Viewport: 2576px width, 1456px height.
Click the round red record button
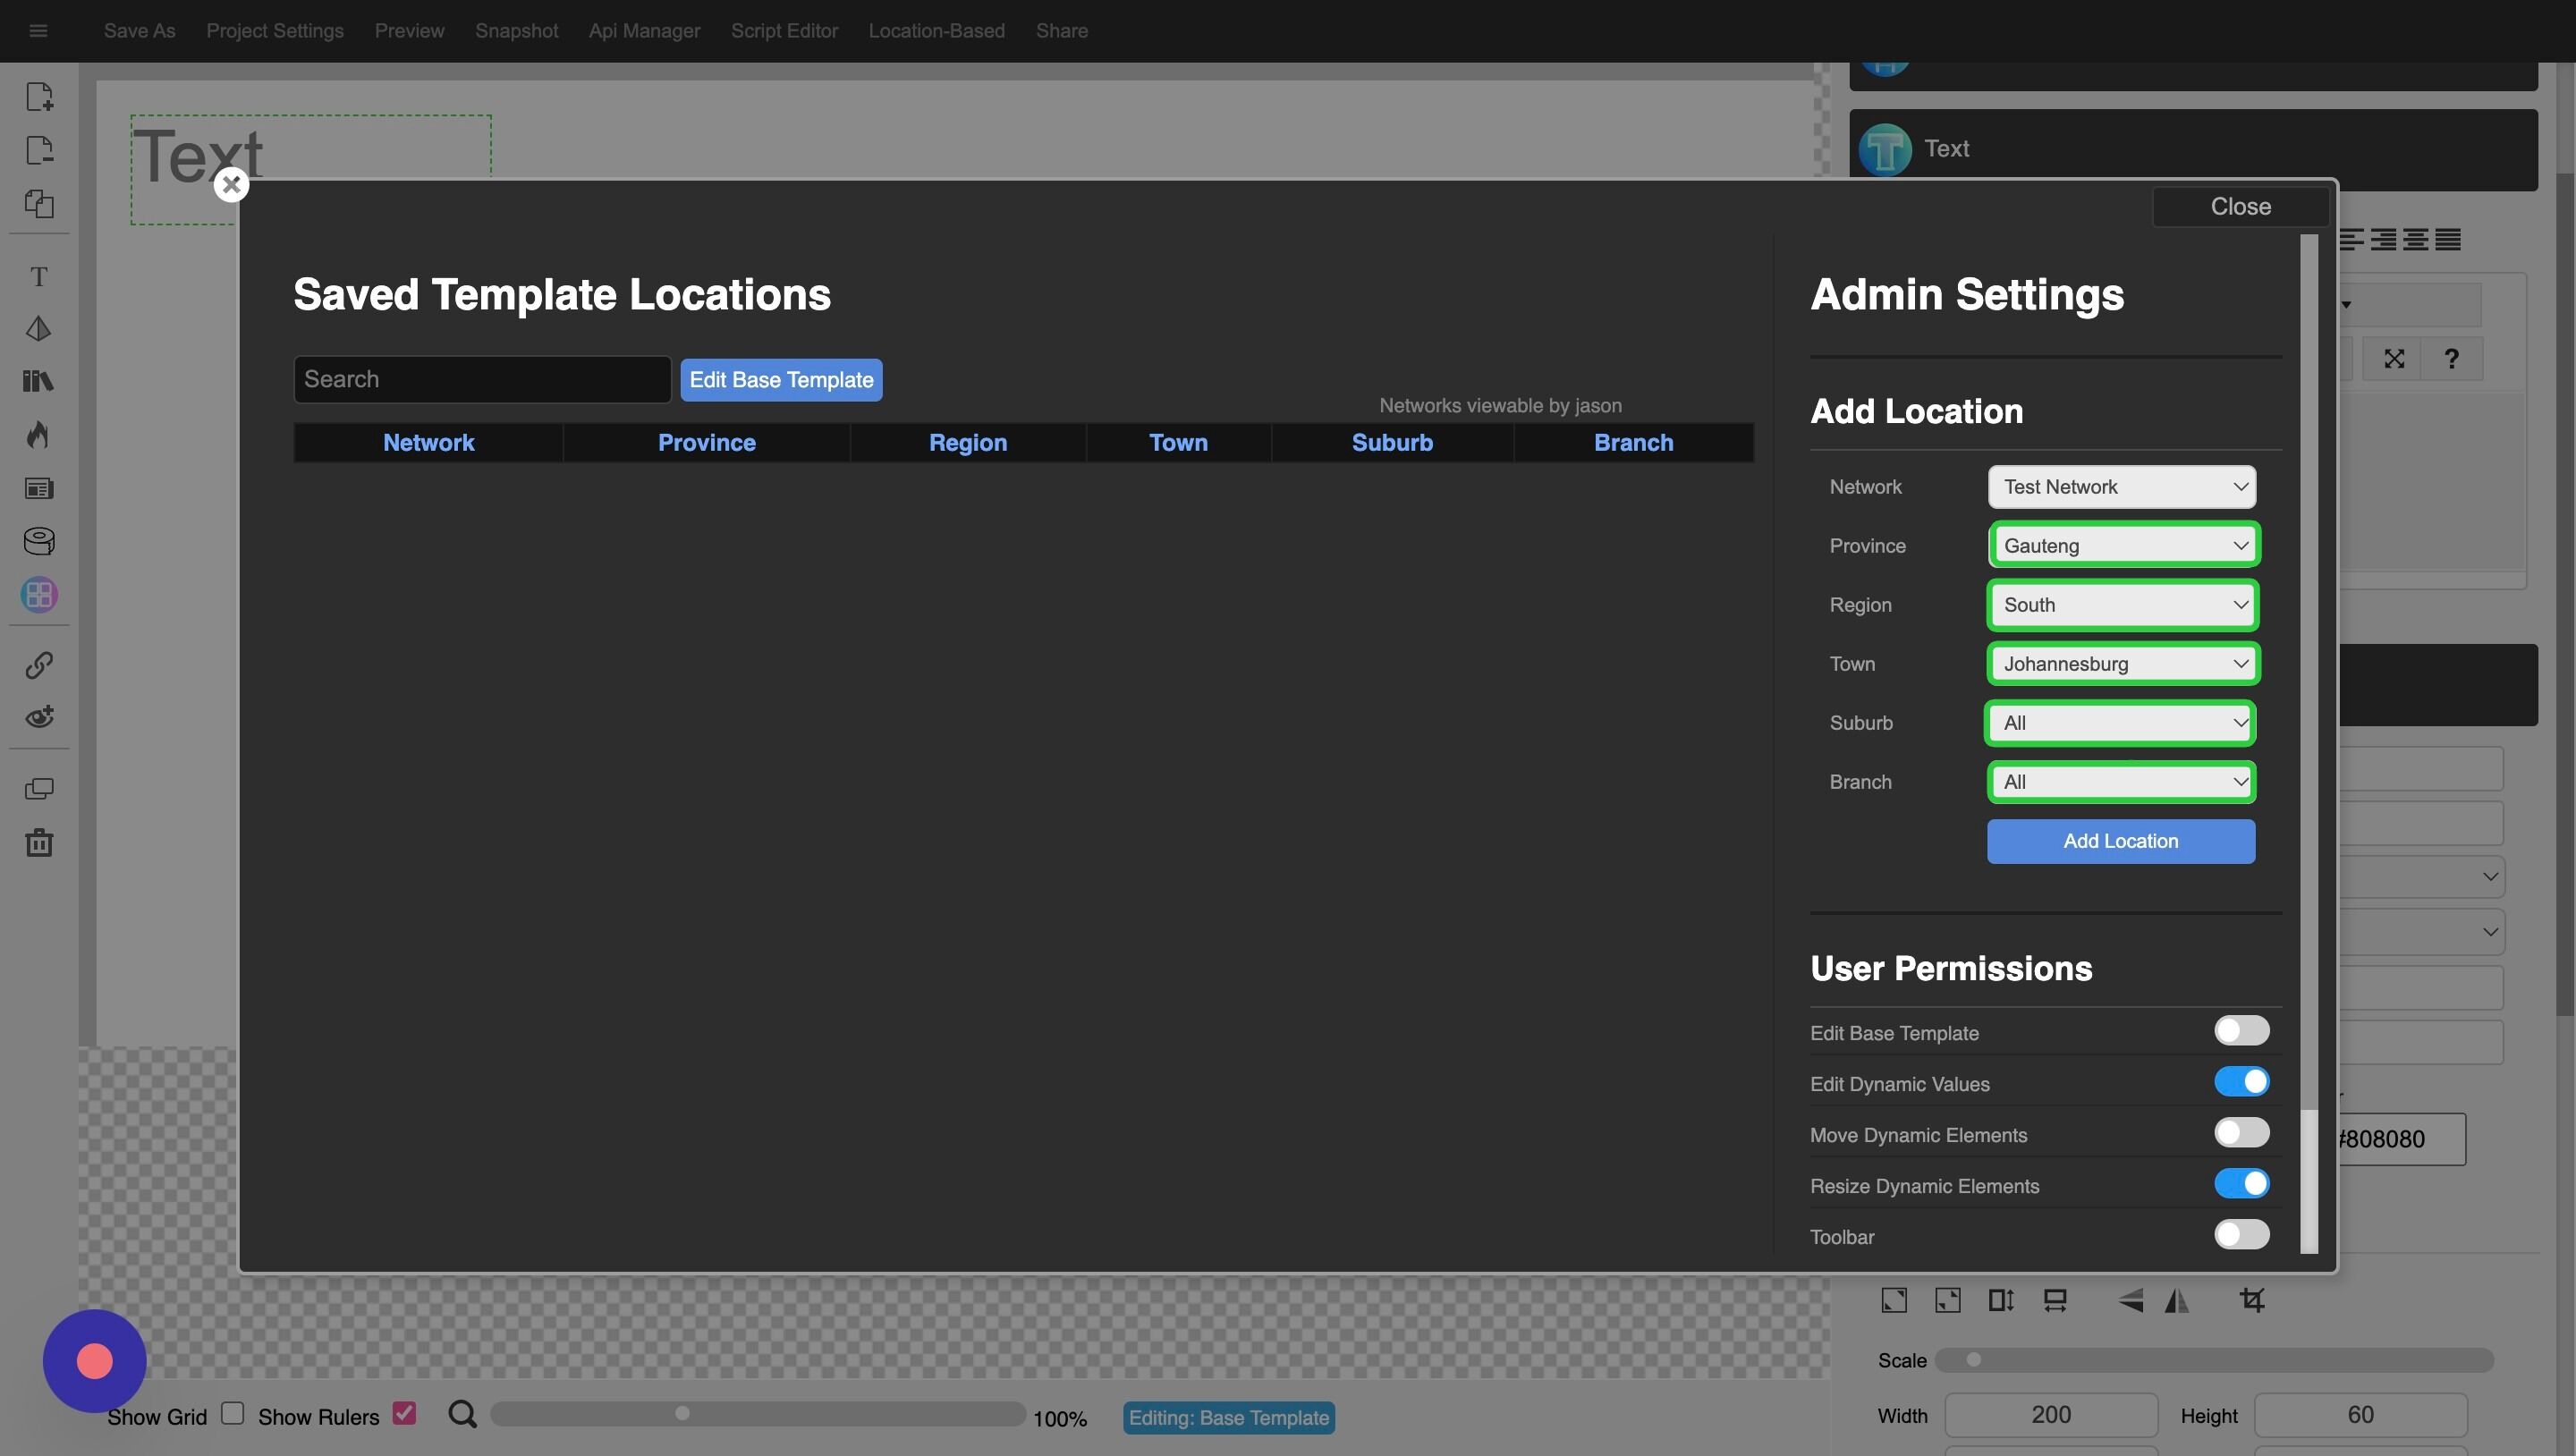pyautogui.click(x=95, y=1361)
